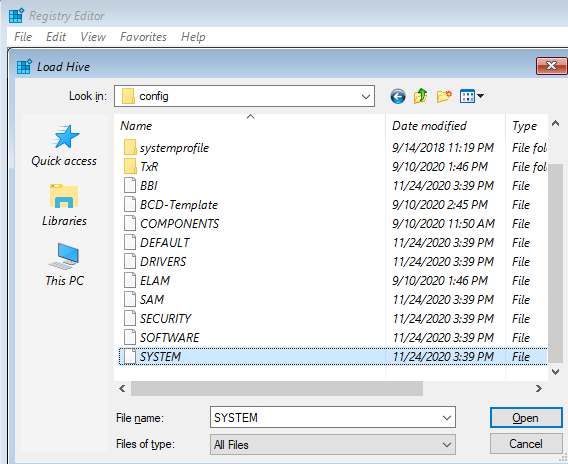Click the scroll left arrow of file list
Screen dimensions: 568x464
[122, 389]
